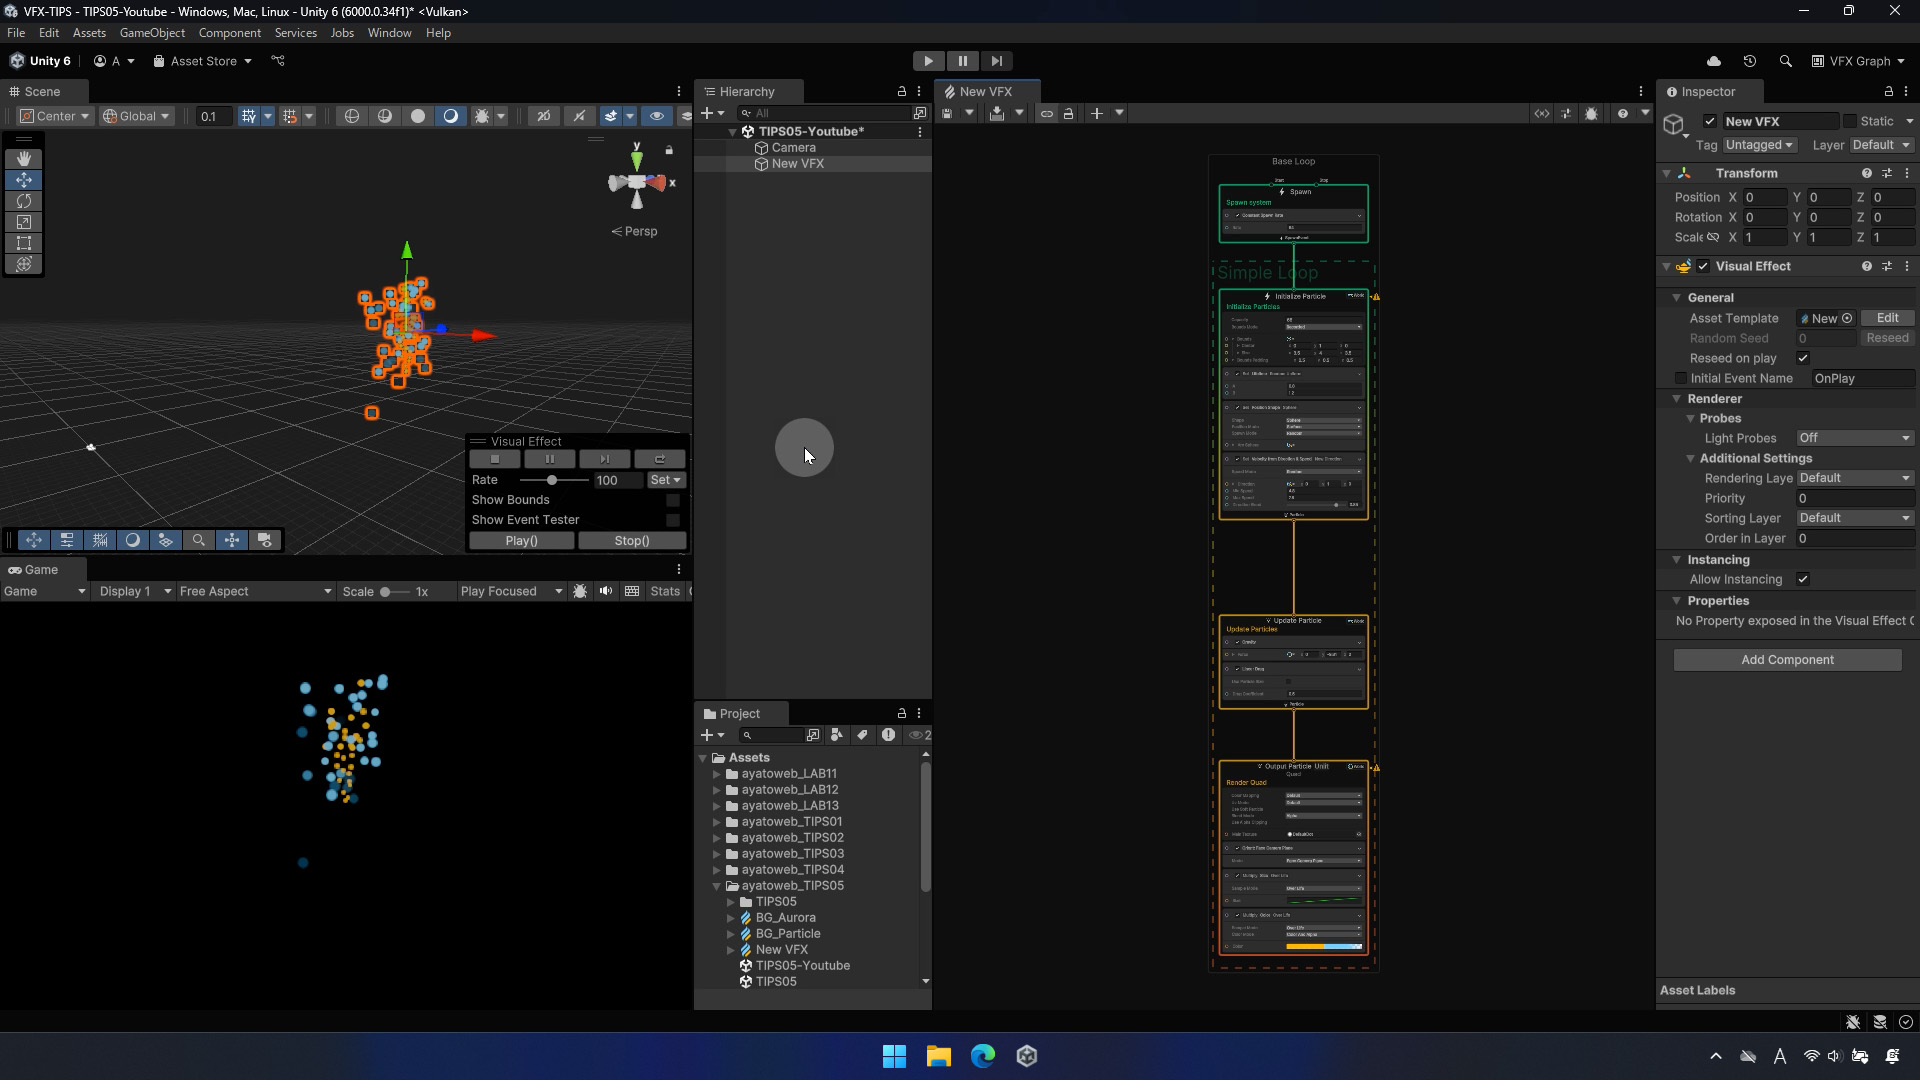Click the Step frame button
This screenshot has width=1920, height=1080.
coord(996,61)
